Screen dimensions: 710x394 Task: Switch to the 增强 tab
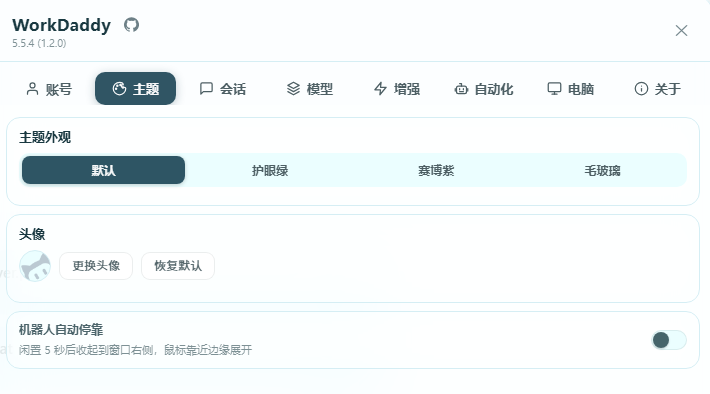point(397,89)
